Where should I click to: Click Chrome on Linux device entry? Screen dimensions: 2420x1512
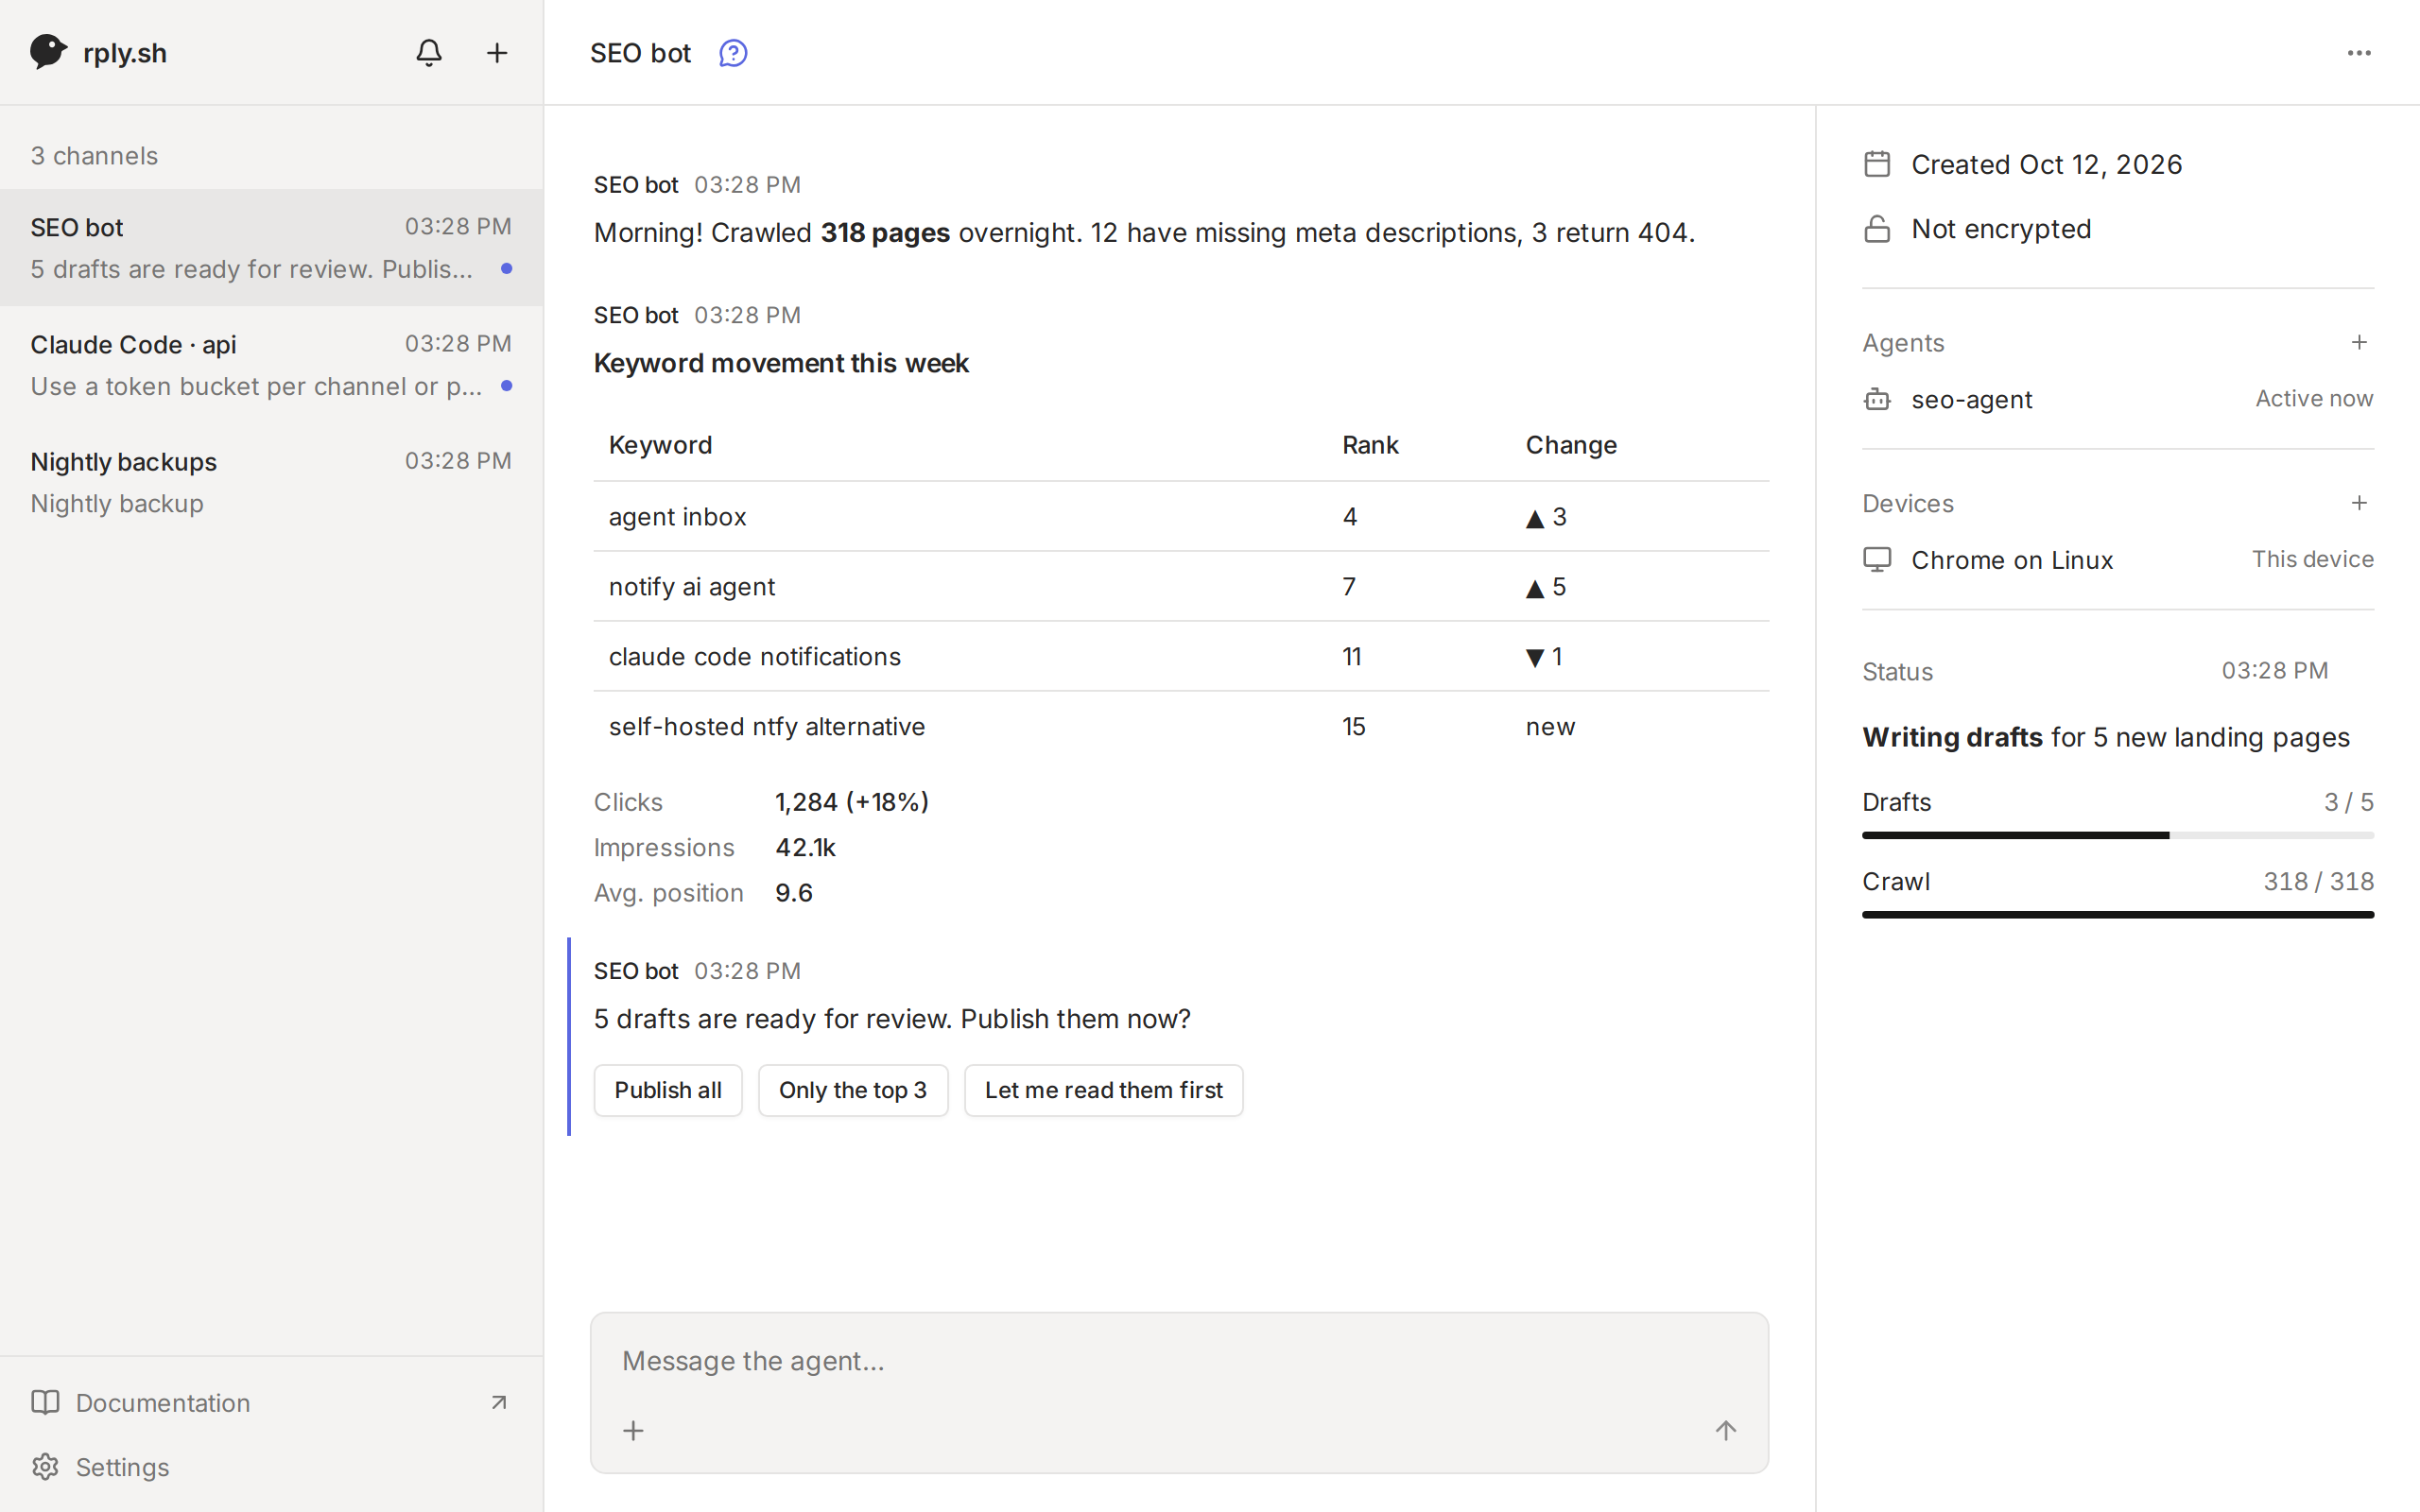tap(2118, 560)
